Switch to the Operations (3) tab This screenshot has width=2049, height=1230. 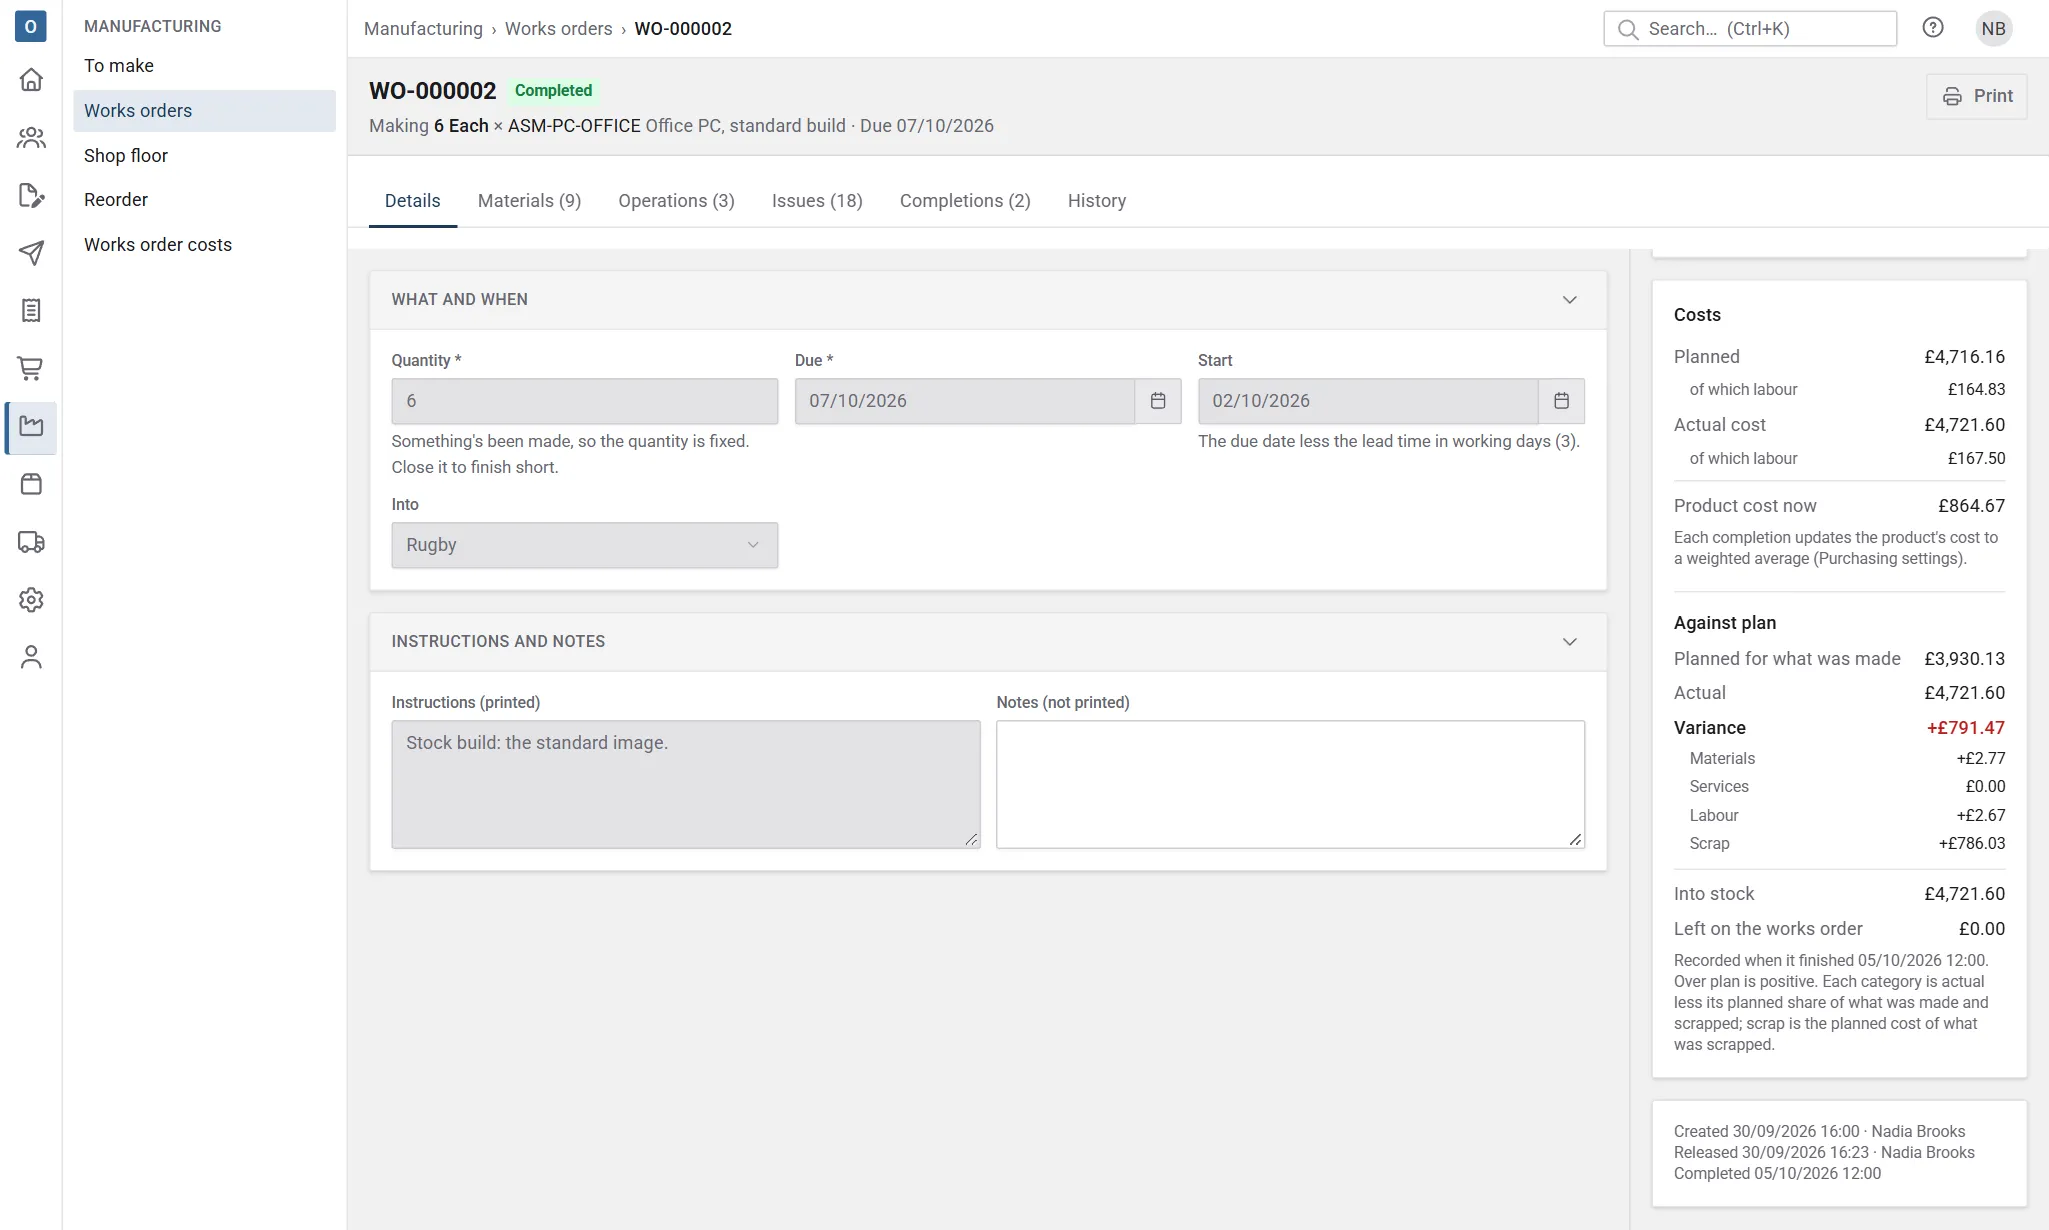[676, 201]
